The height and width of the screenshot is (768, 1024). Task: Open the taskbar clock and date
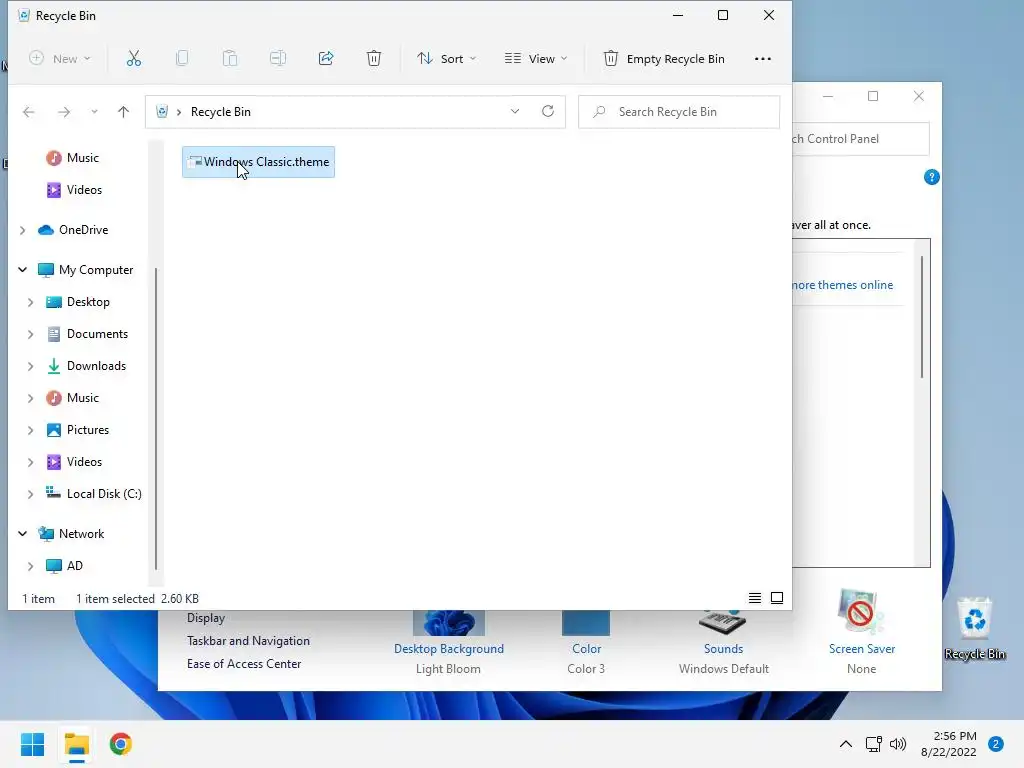tap(949, 744)
